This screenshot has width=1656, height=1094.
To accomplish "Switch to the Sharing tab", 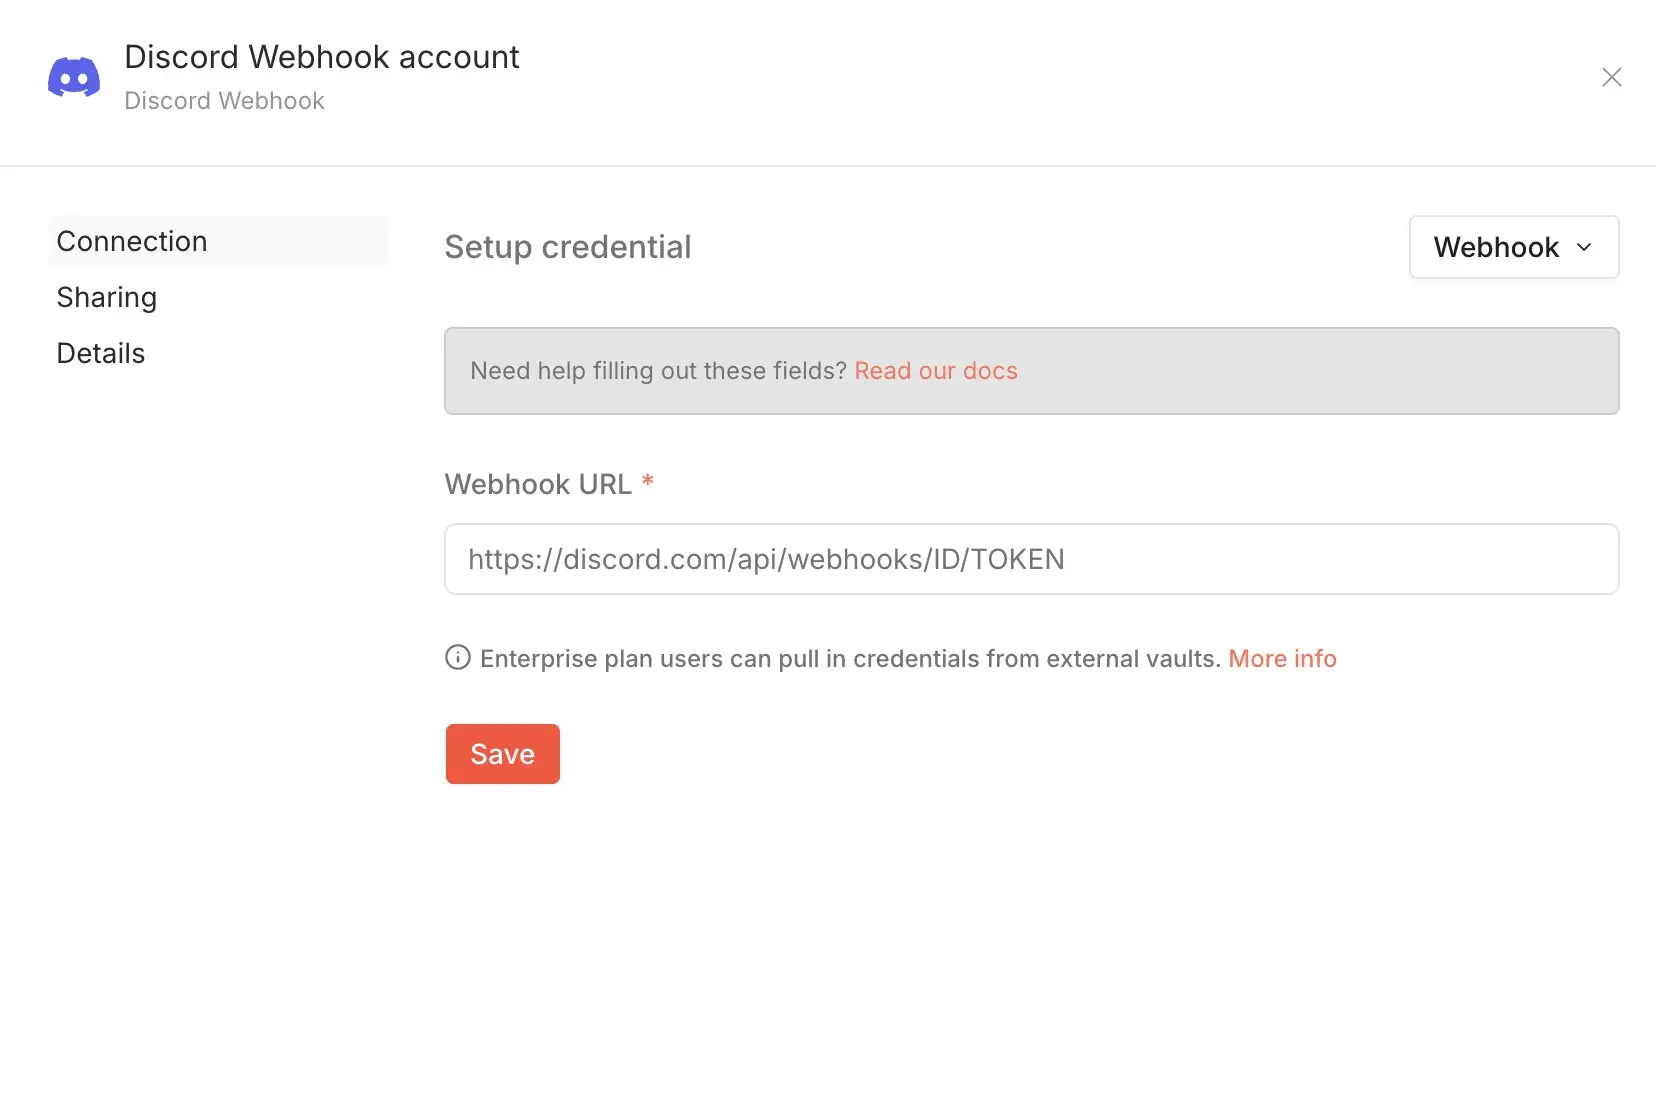I will 106,297.
